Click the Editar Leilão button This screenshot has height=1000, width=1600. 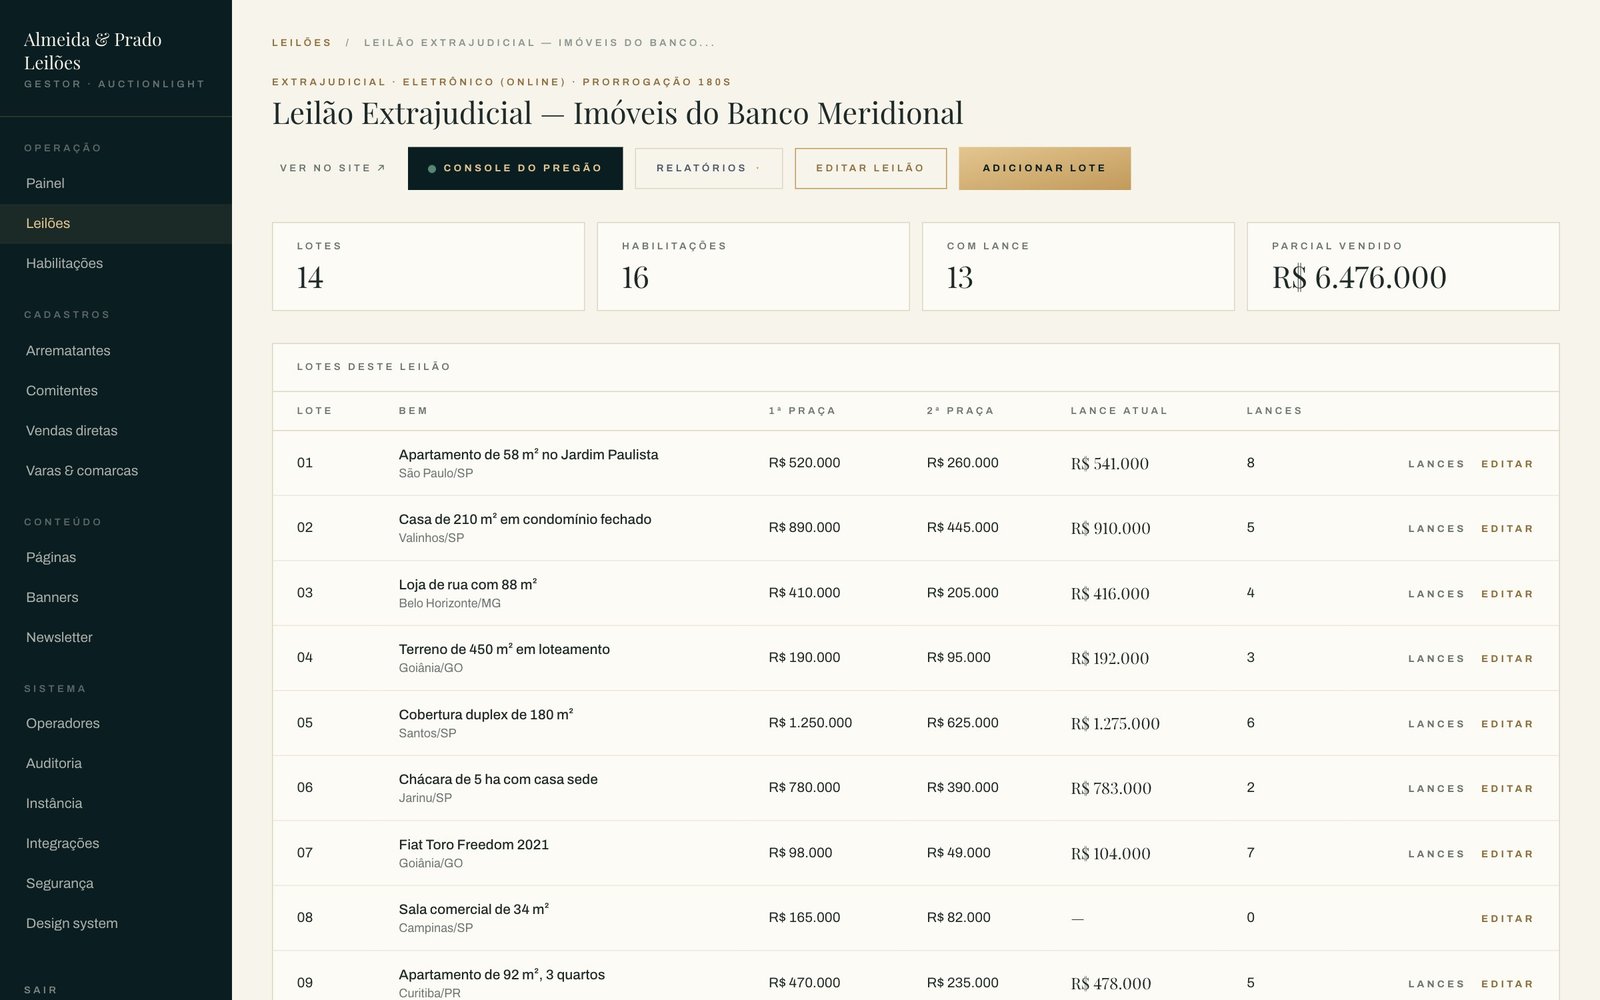click(x=870, y=168)
